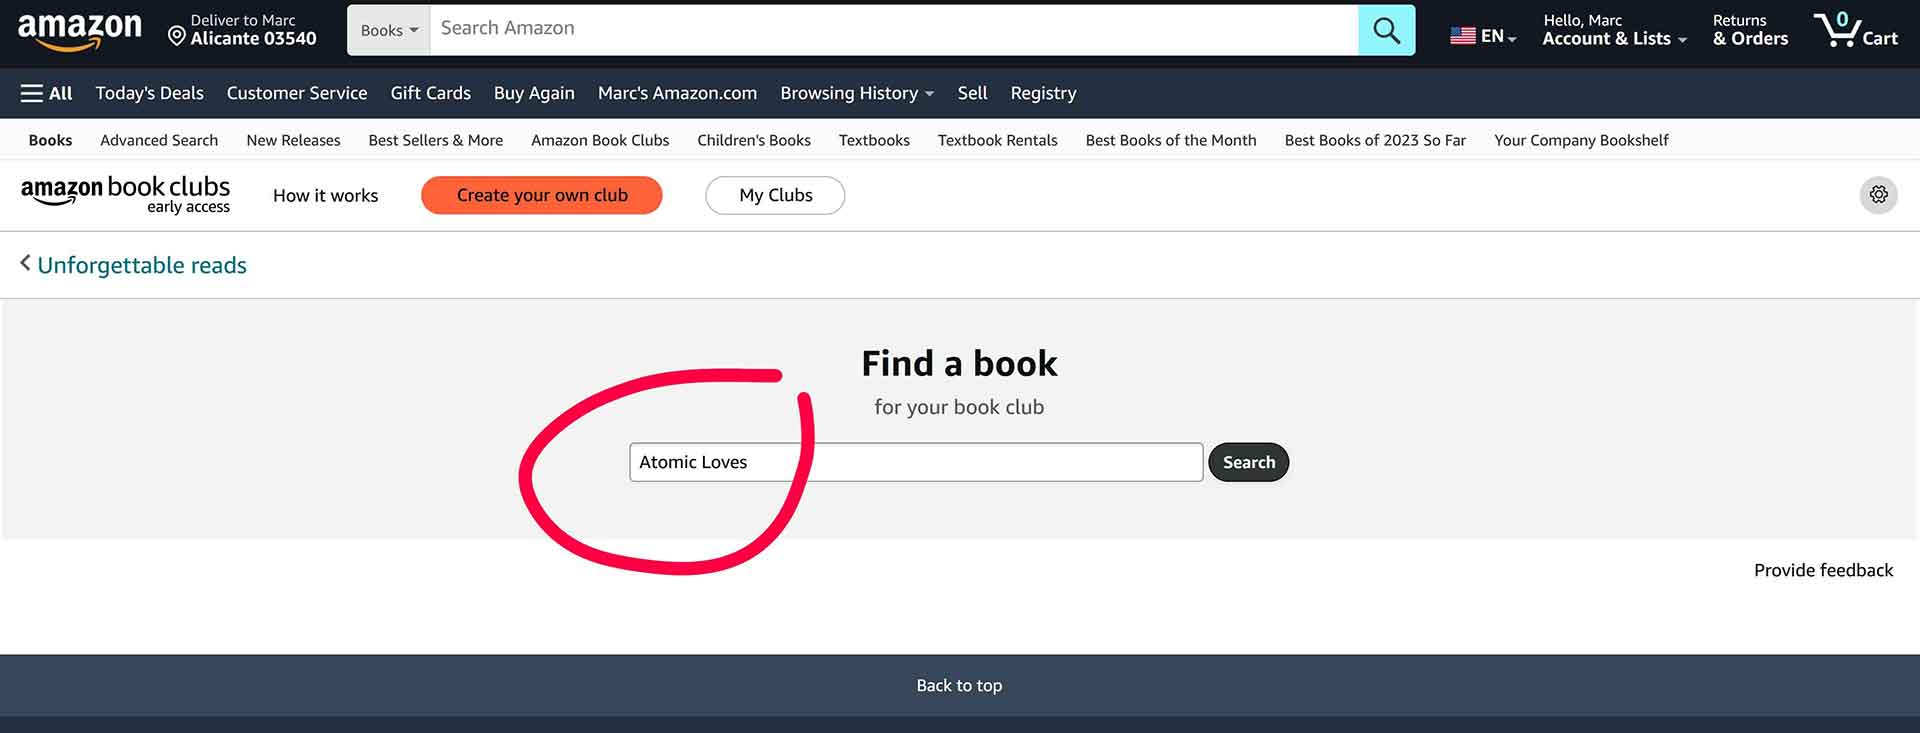Select Buy Again in navigation
The image size is (1920, 733).
[x=534, y=93]
